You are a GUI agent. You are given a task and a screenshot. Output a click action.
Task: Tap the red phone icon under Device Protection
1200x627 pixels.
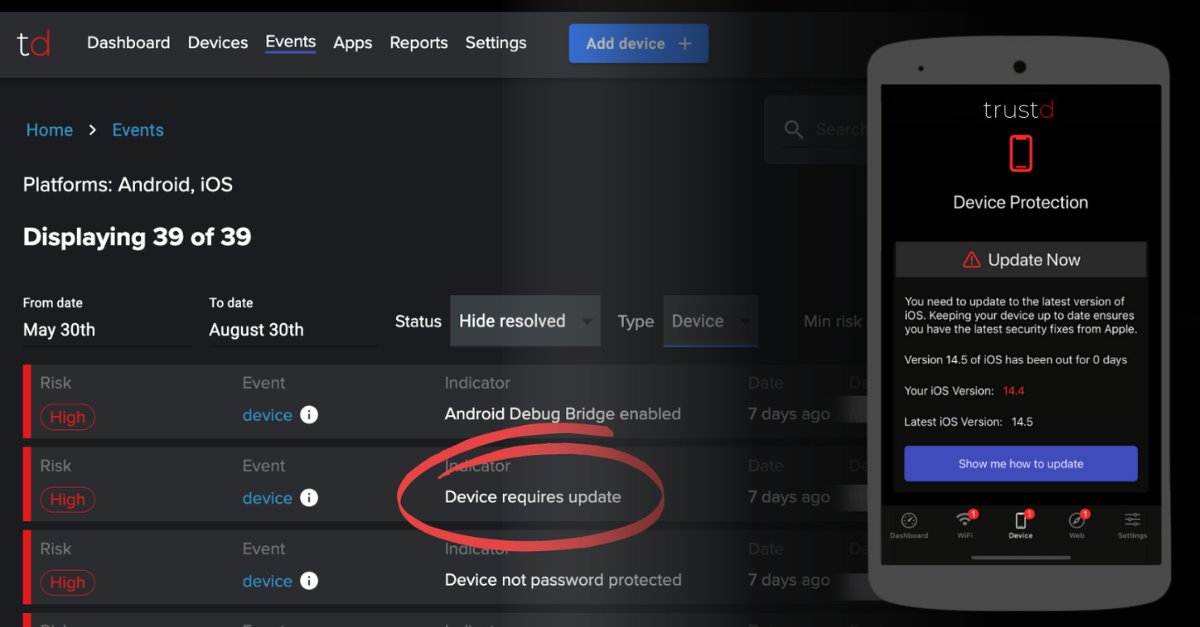(x=1020, y=153)
